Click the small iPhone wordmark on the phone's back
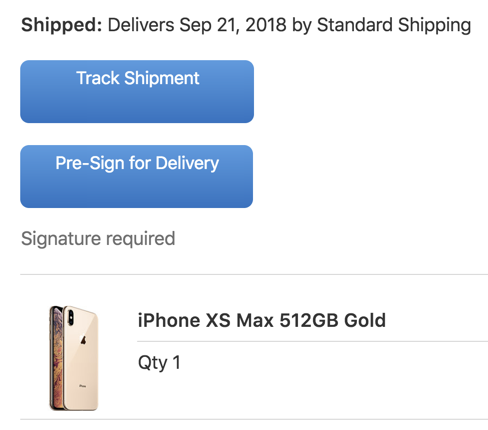This screenshot has width=488, height=430. 83,386
